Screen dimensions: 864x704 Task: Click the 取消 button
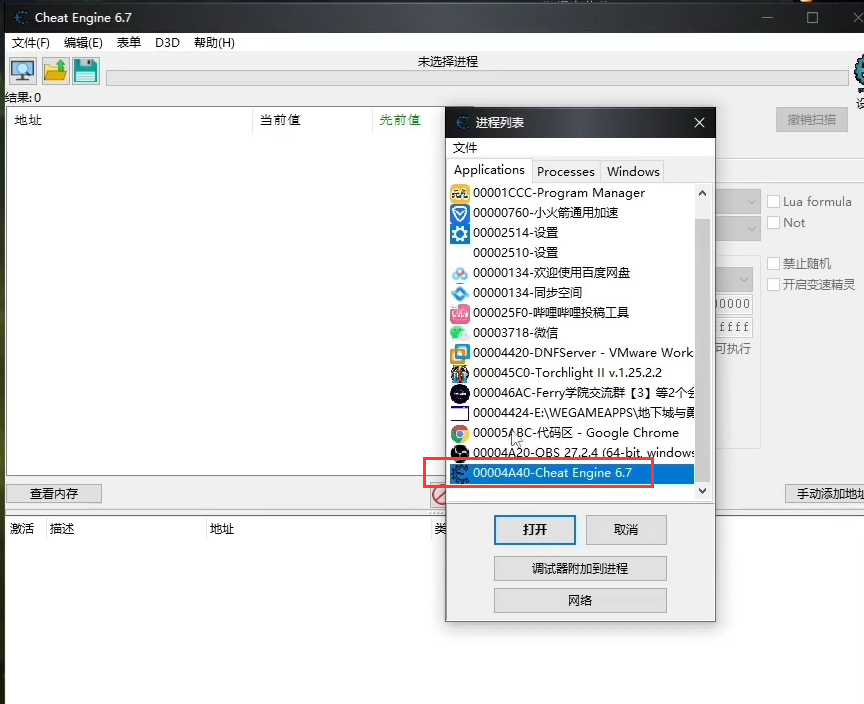(626, 530)
